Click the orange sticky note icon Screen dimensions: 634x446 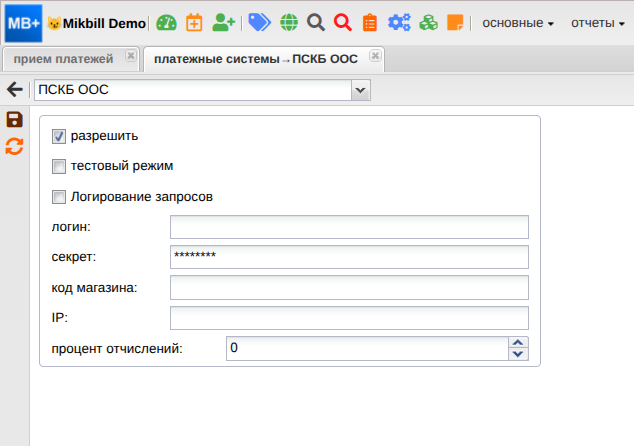click(x=455, y=23)
